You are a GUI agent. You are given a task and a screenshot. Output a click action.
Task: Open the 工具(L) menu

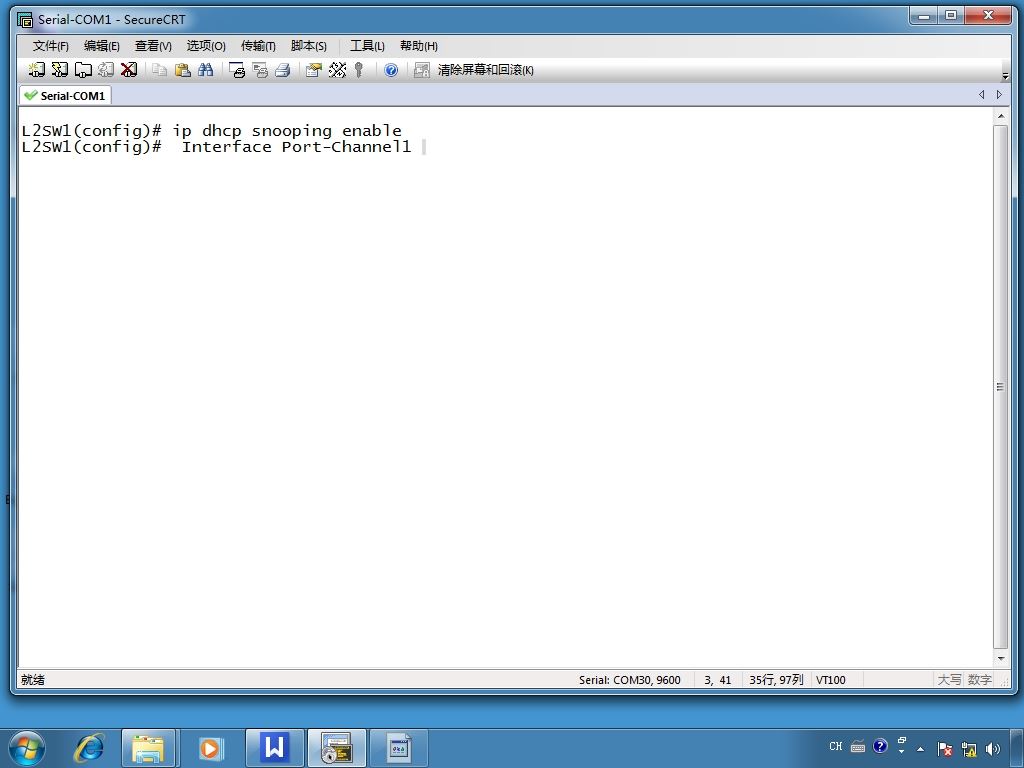pyautogui.click(x=367, y=46)
